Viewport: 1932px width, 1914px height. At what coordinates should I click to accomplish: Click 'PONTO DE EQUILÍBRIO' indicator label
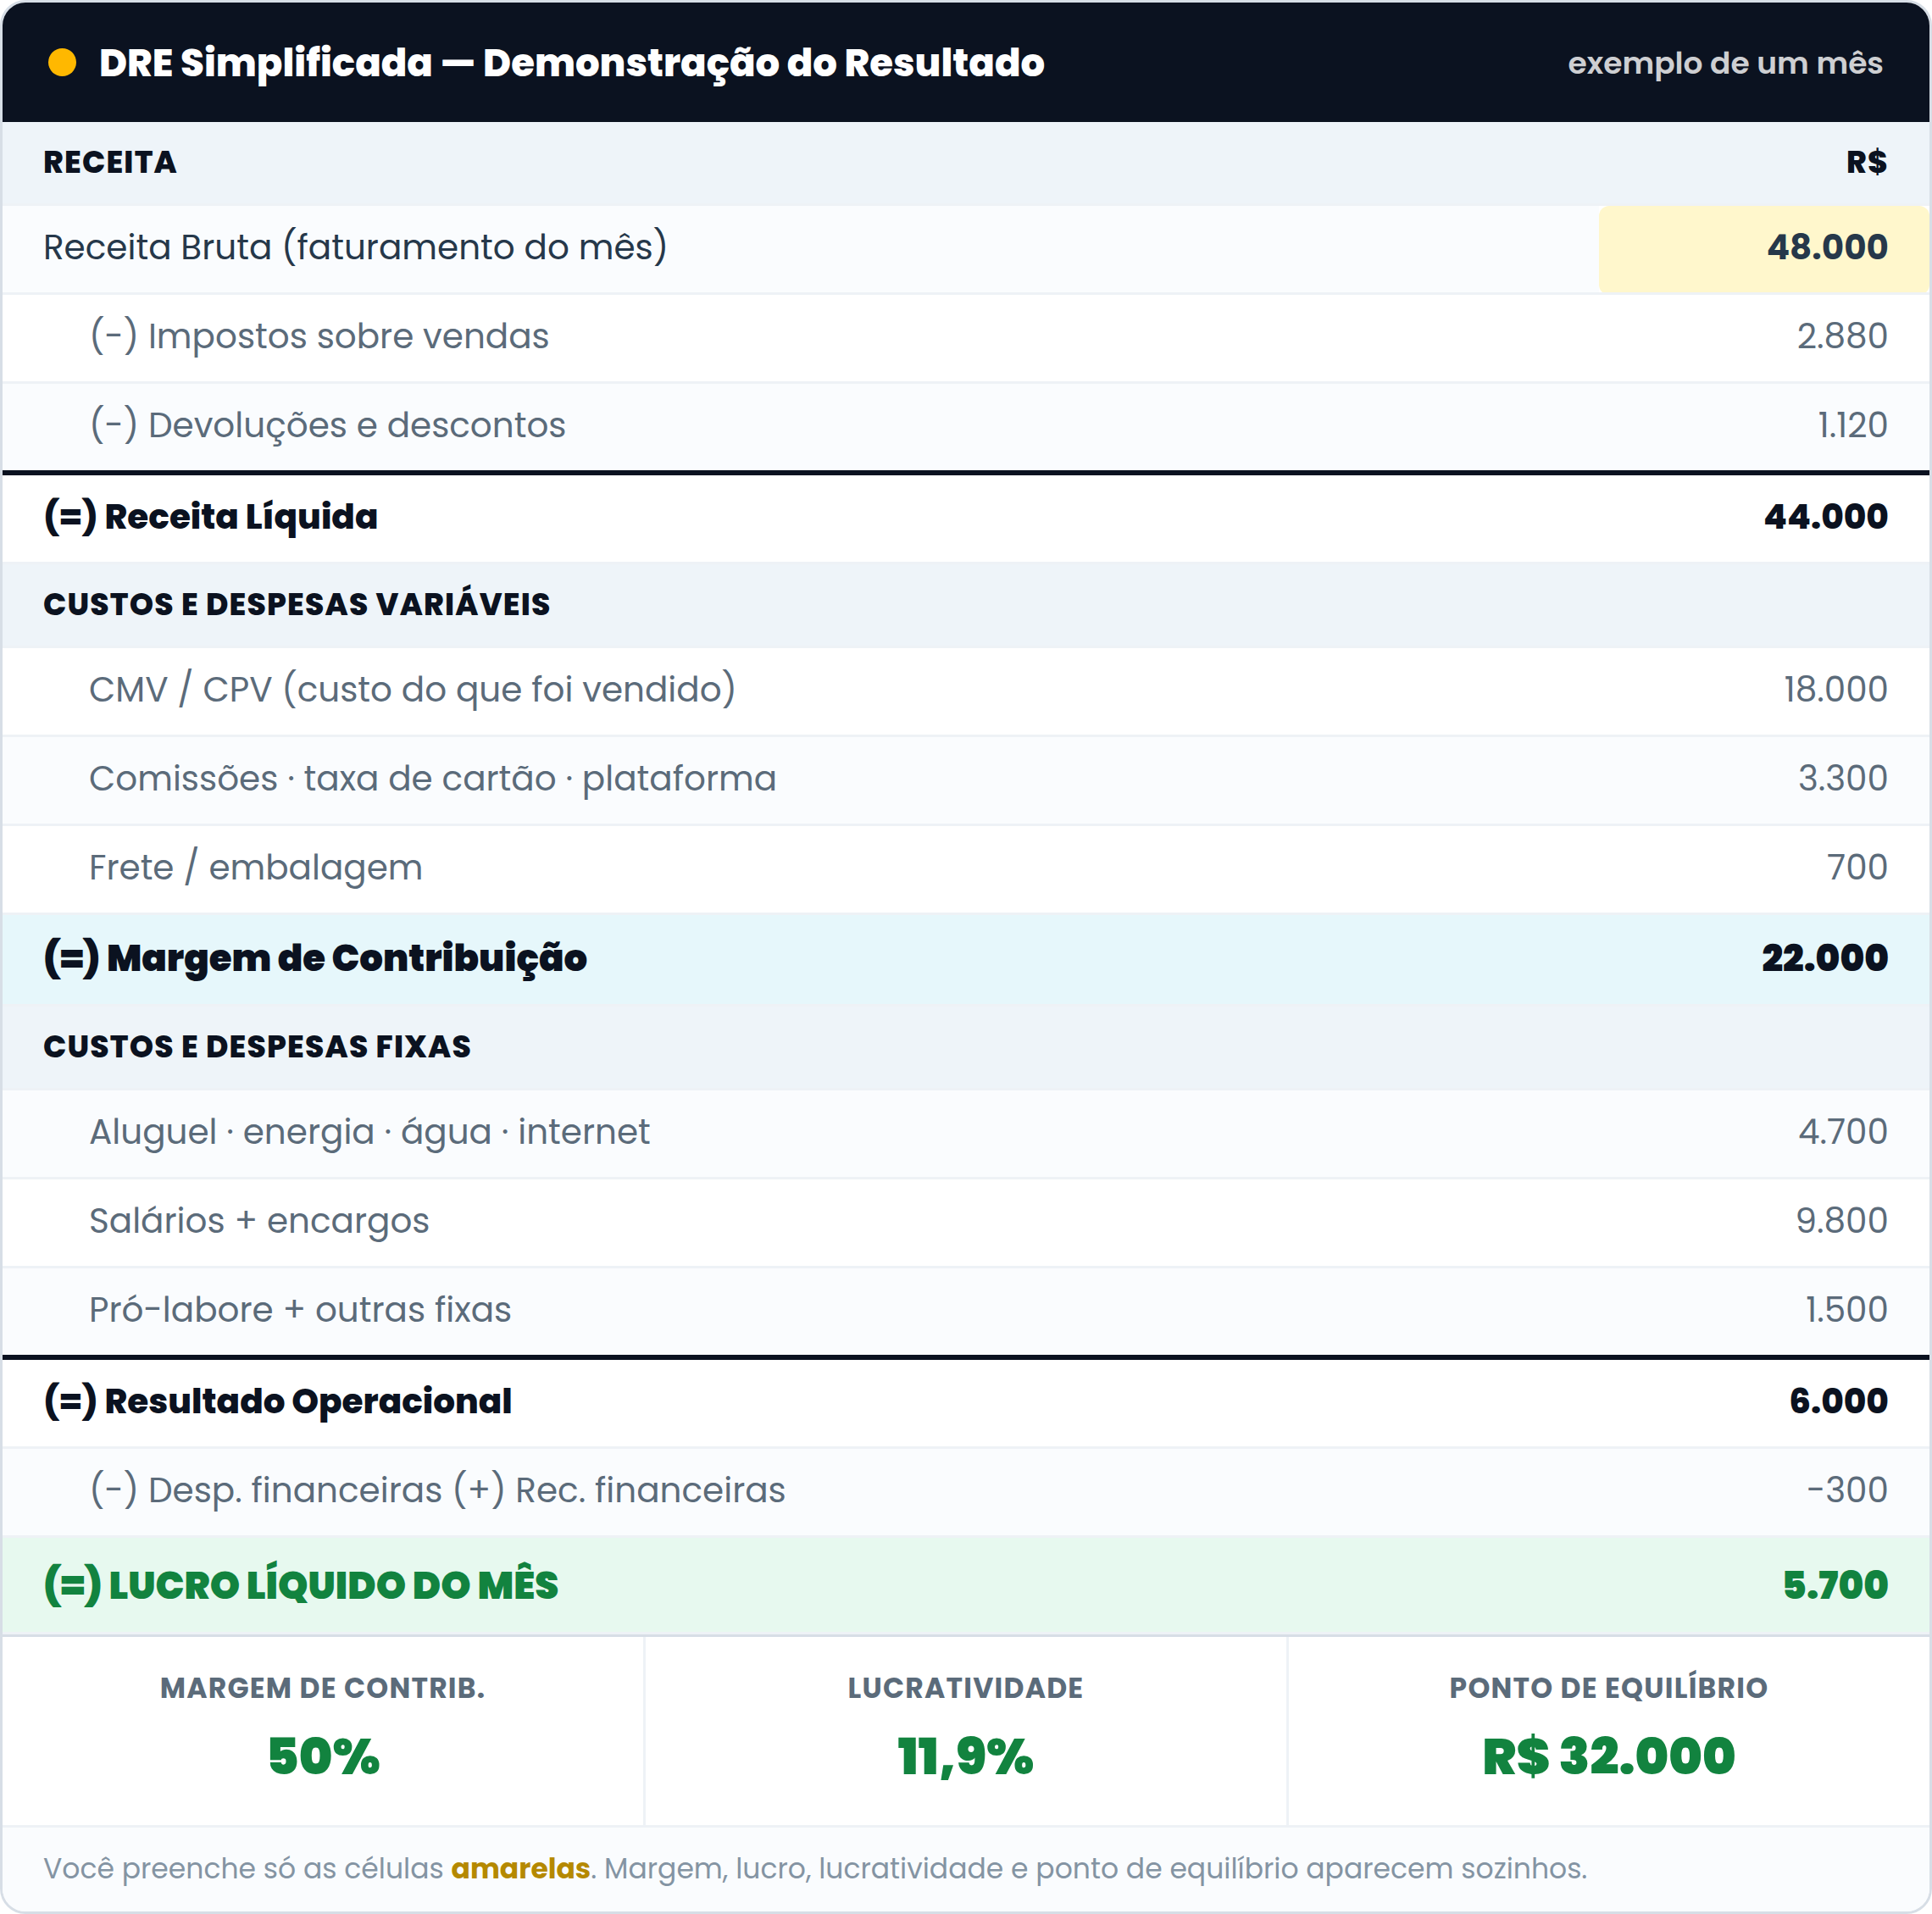point(1608,1688)
